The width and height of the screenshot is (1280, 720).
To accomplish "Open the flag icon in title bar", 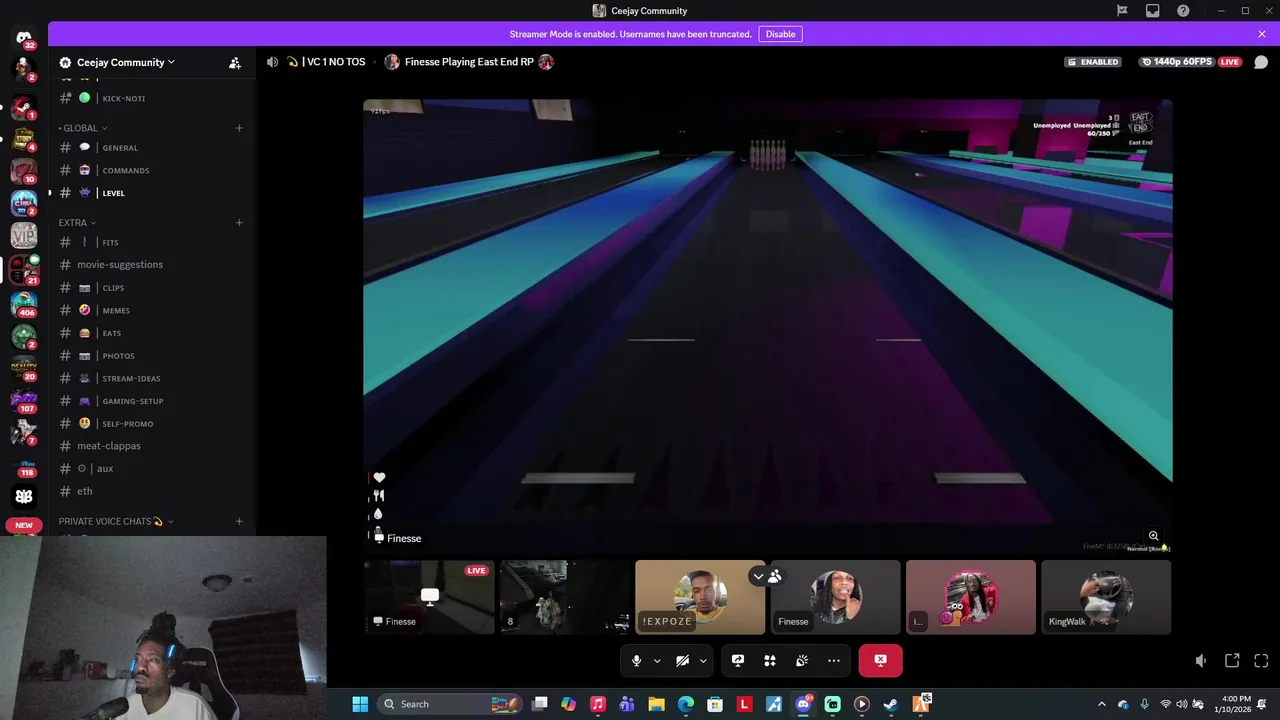I will (1122, 11).
